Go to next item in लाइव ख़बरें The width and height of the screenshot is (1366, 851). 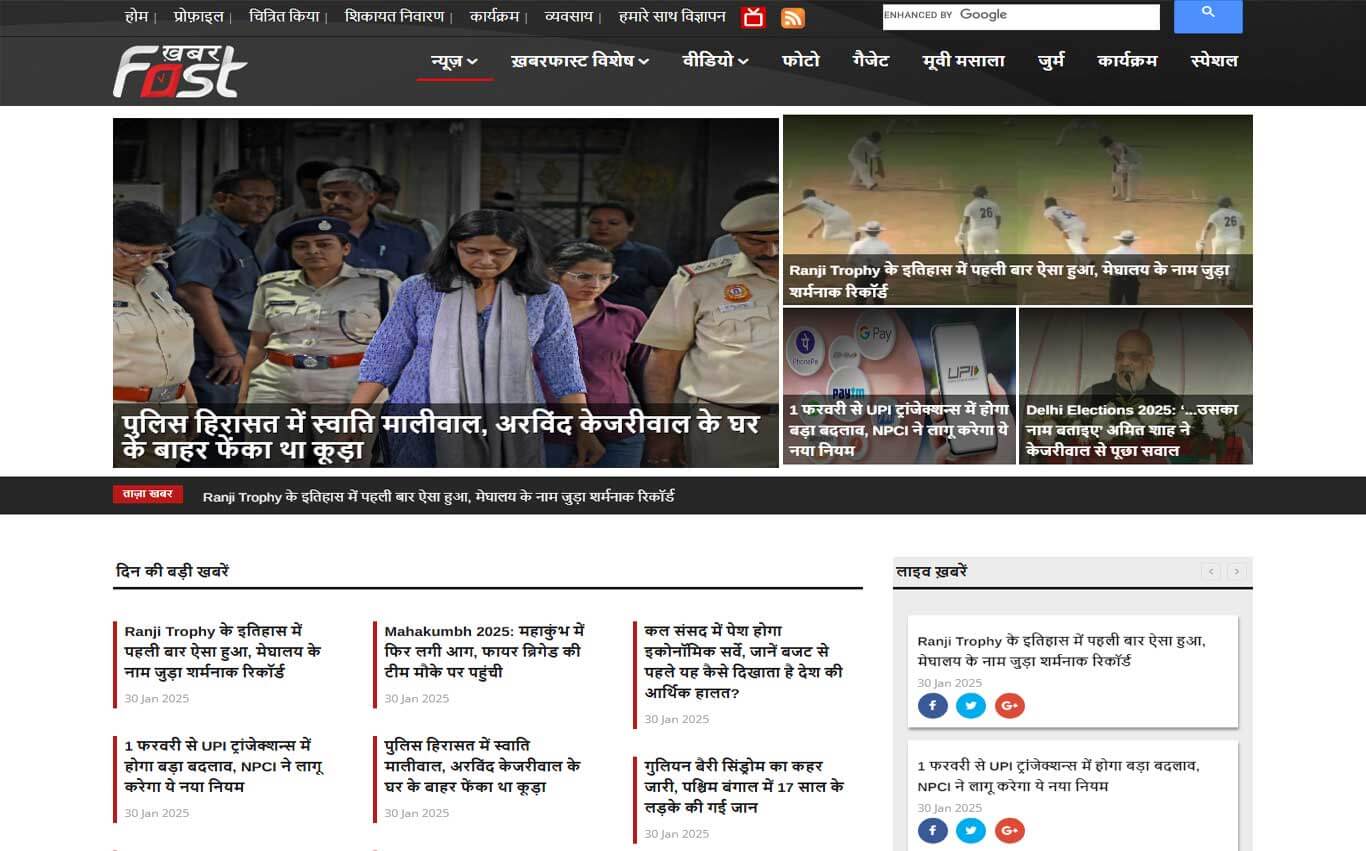pyautogui.click(x=1237, y=572)
